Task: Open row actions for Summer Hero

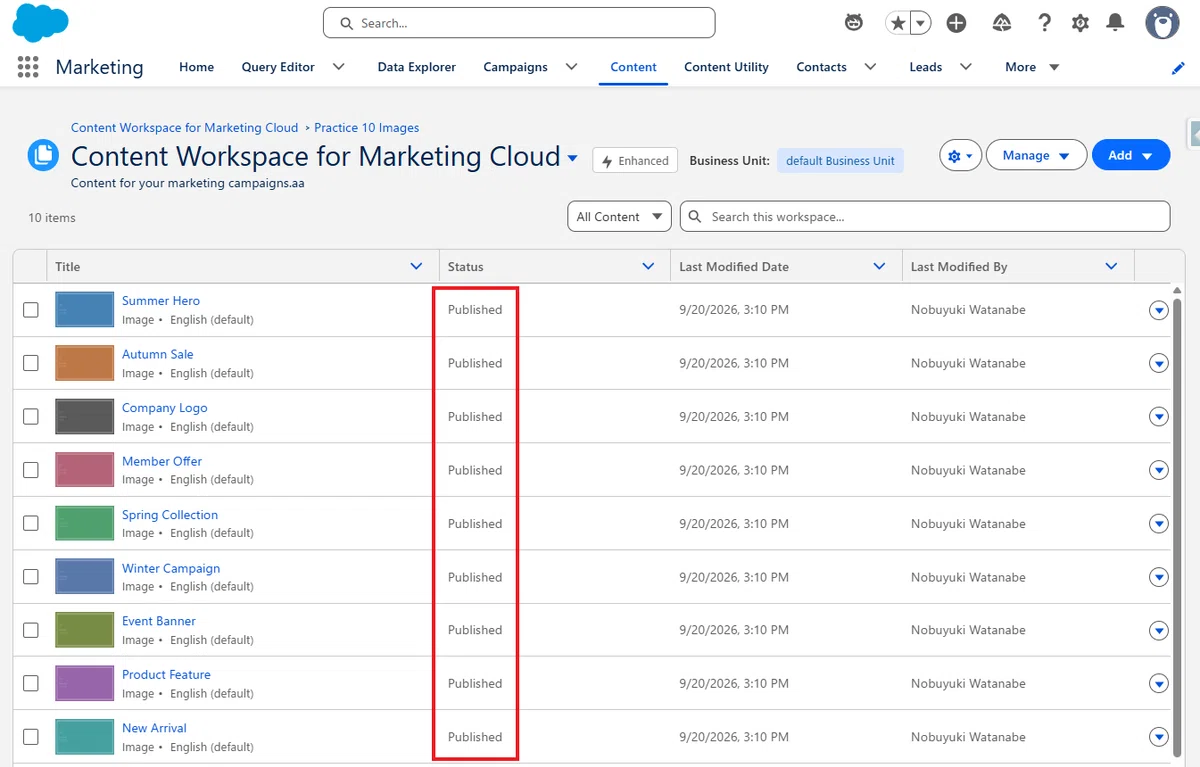Action: [1159, 310]
